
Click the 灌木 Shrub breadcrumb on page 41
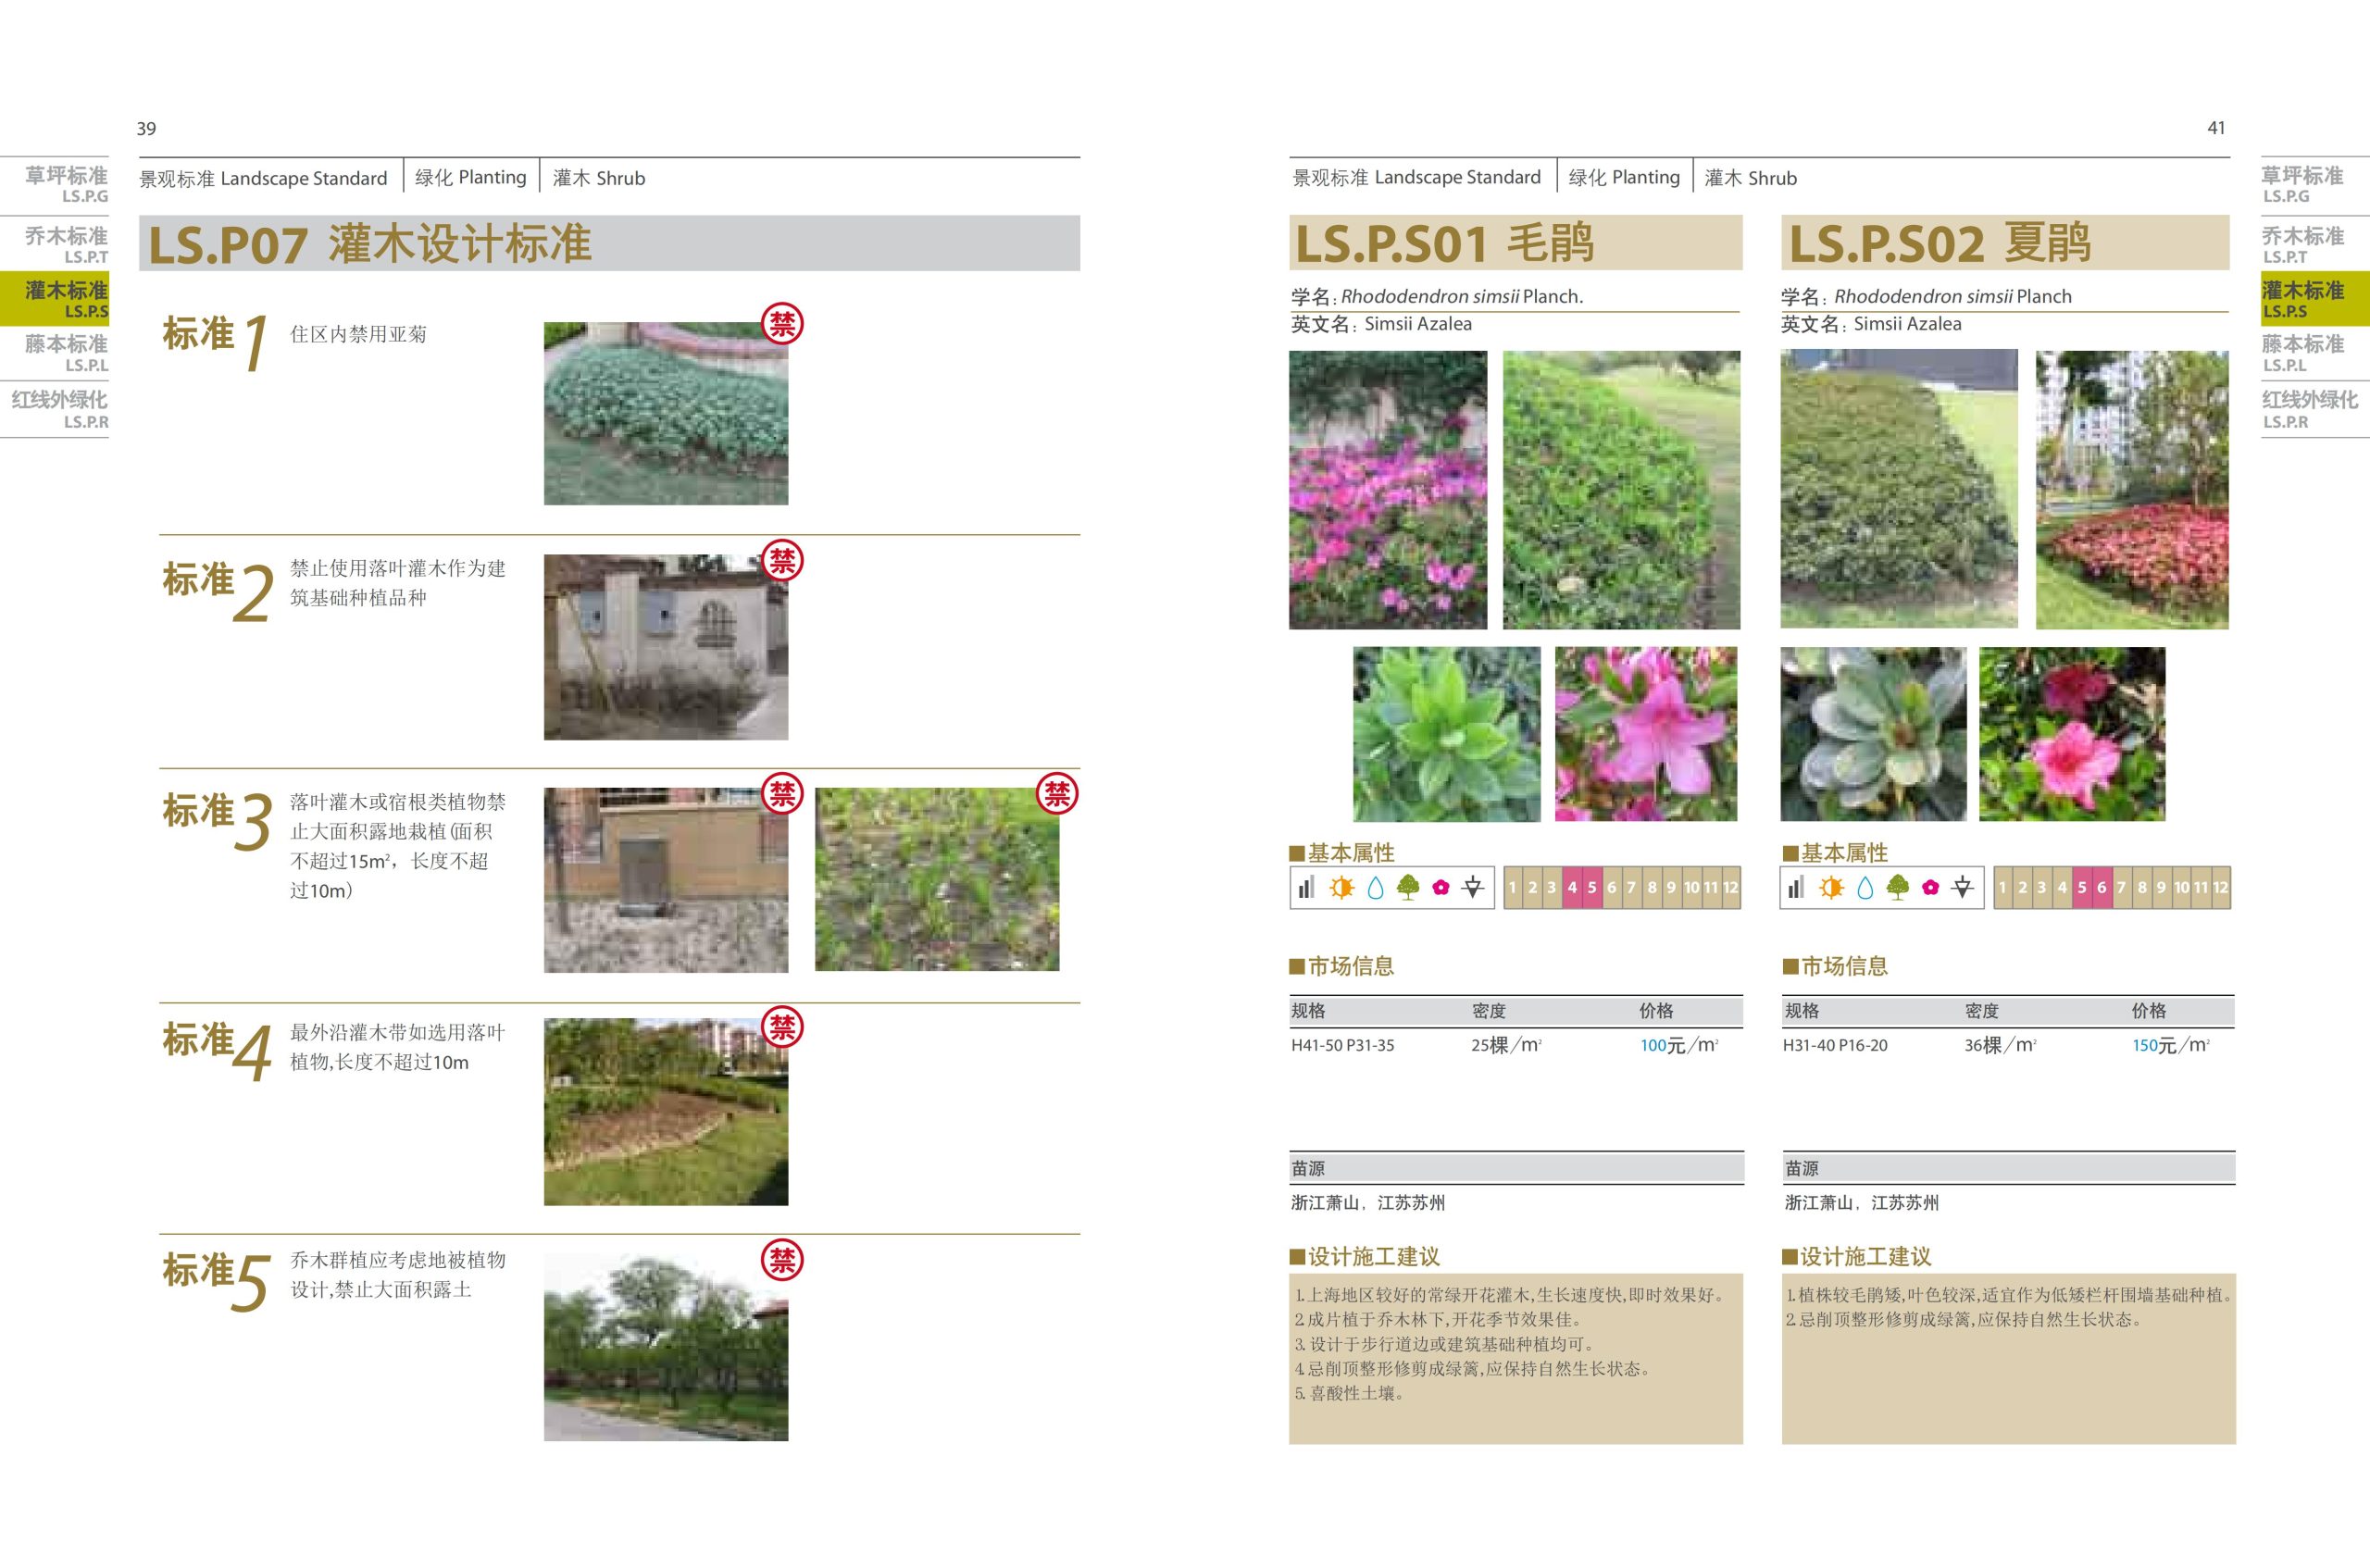1750,178
